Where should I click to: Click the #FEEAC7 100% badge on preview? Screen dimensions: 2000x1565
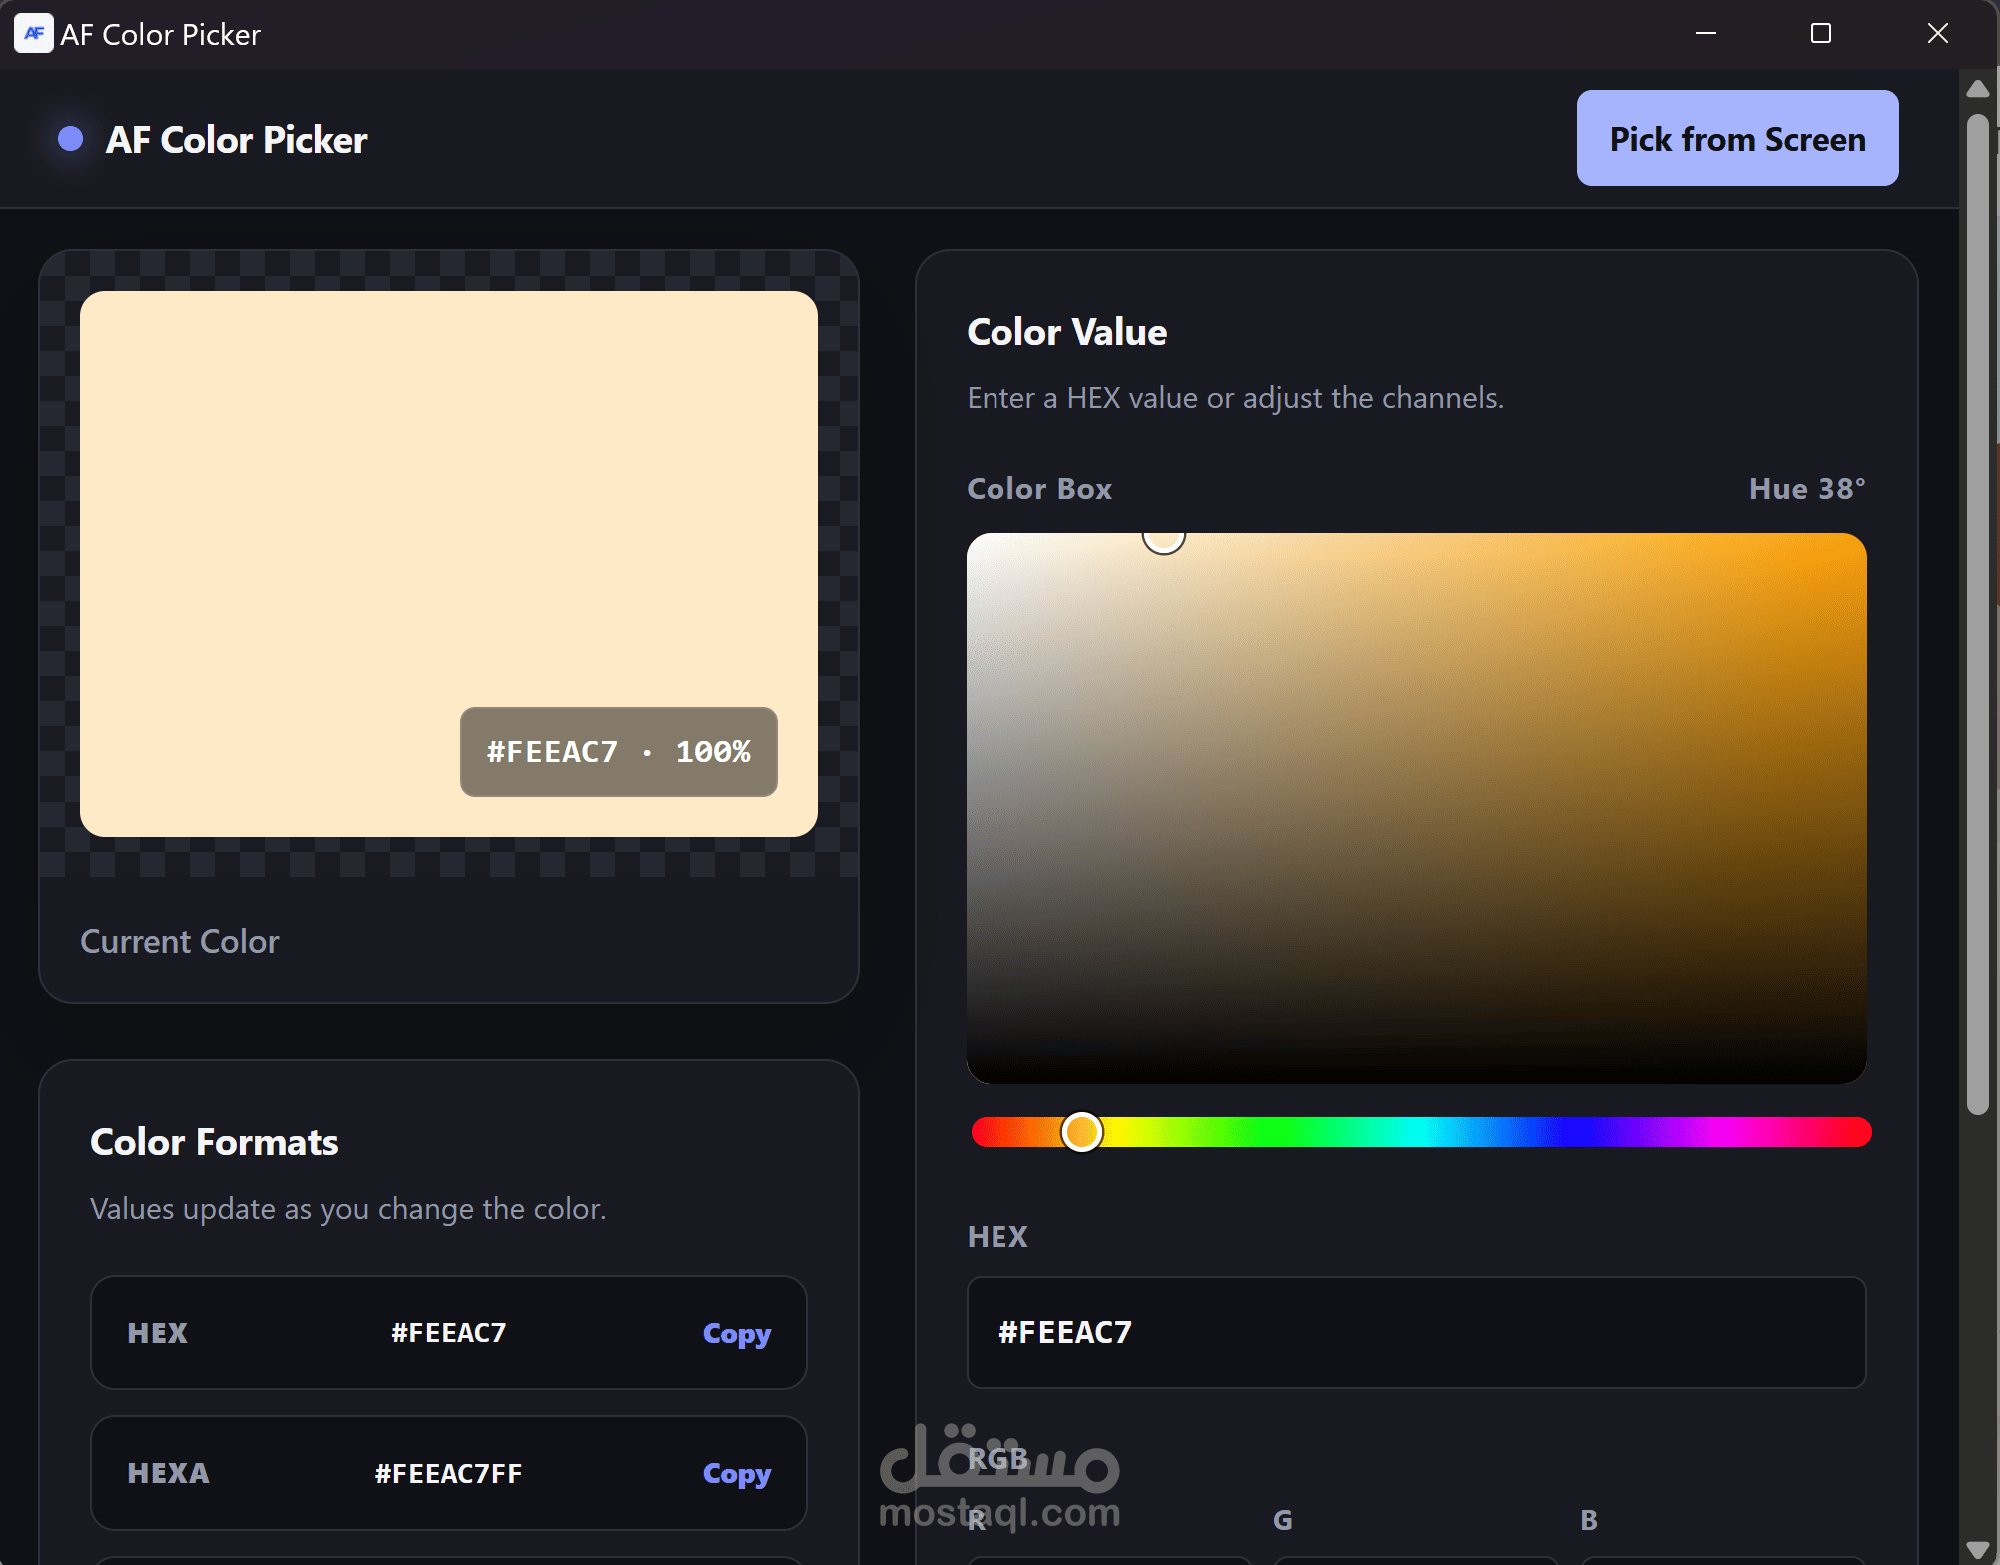[x=618, y=752]
